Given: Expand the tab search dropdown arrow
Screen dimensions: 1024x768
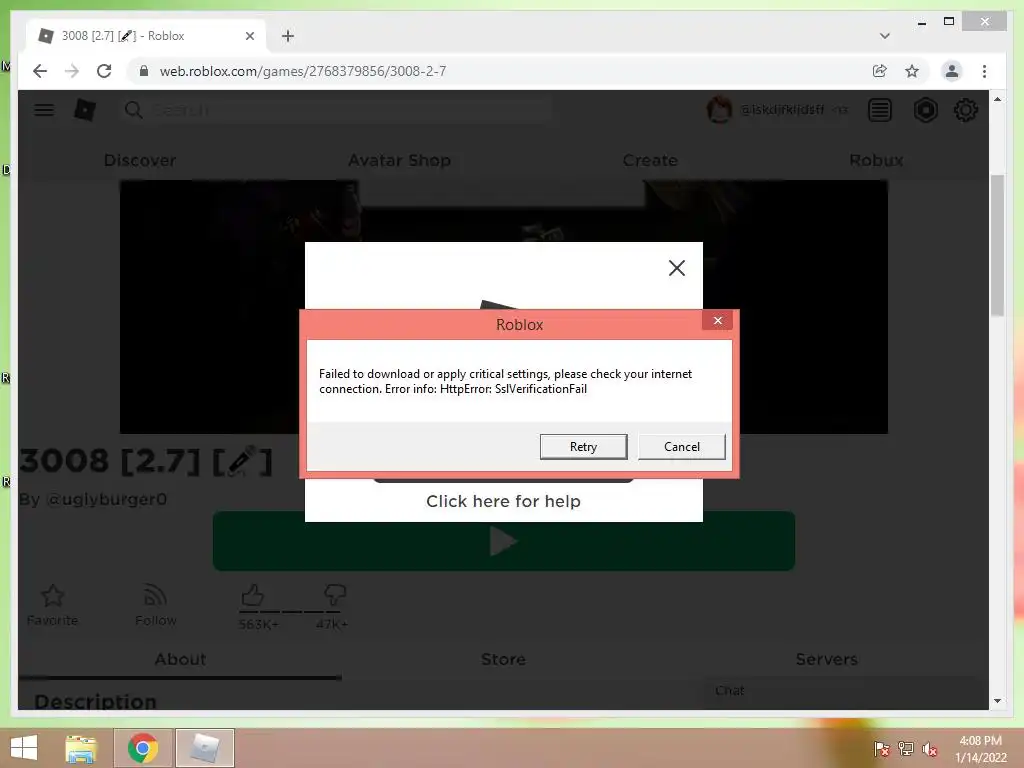Looking at the screenshot, I should click(884, 36).
